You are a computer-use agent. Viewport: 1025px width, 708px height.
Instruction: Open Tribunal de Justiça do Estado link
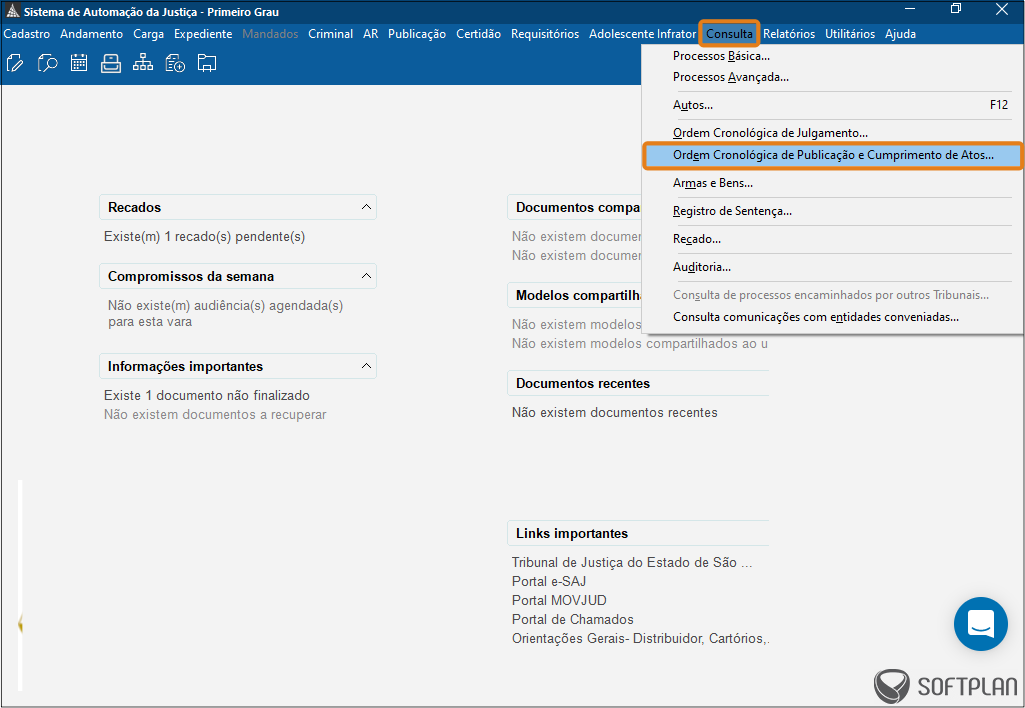coord(631,562)
